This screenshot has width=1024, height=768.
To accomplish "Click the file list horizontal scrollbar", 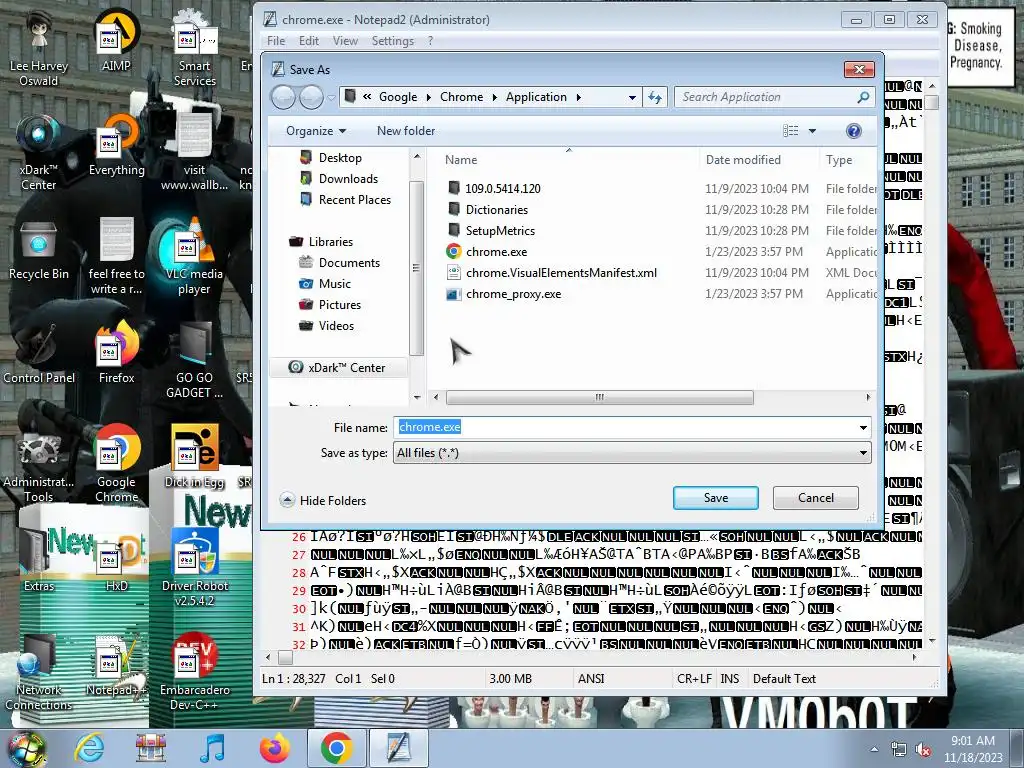I will (600, 397).
